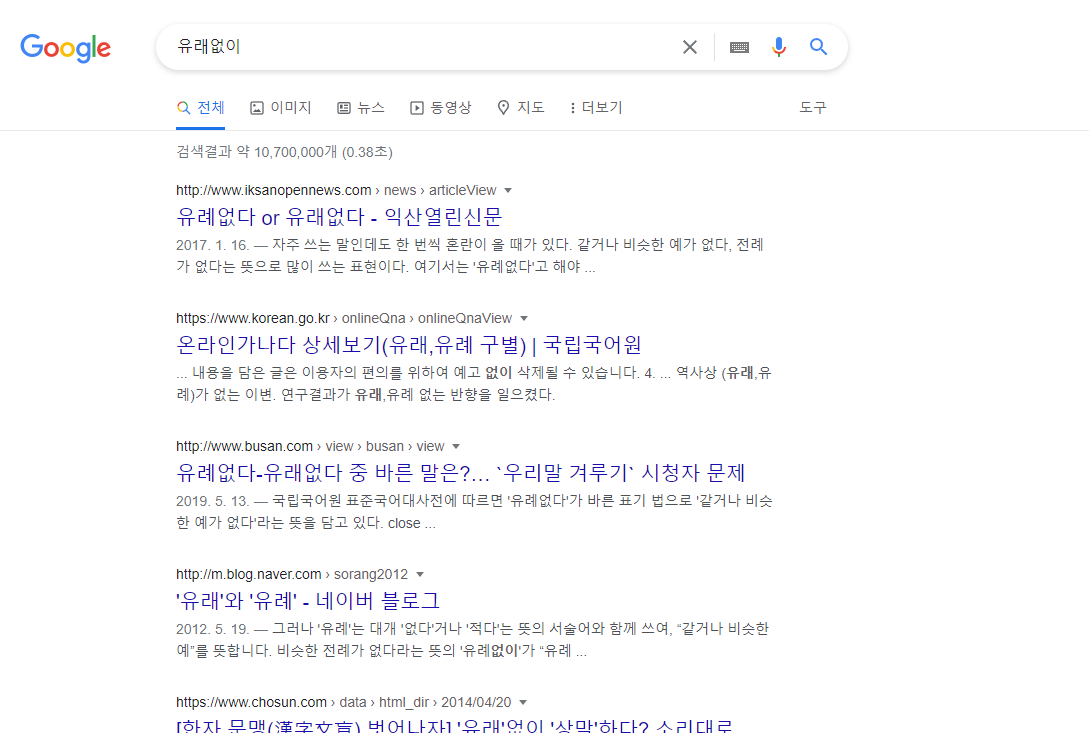Open the 더보기 menu
Image resolution: width=1089 pixels, height=733 pixels.
click(596, 108)
